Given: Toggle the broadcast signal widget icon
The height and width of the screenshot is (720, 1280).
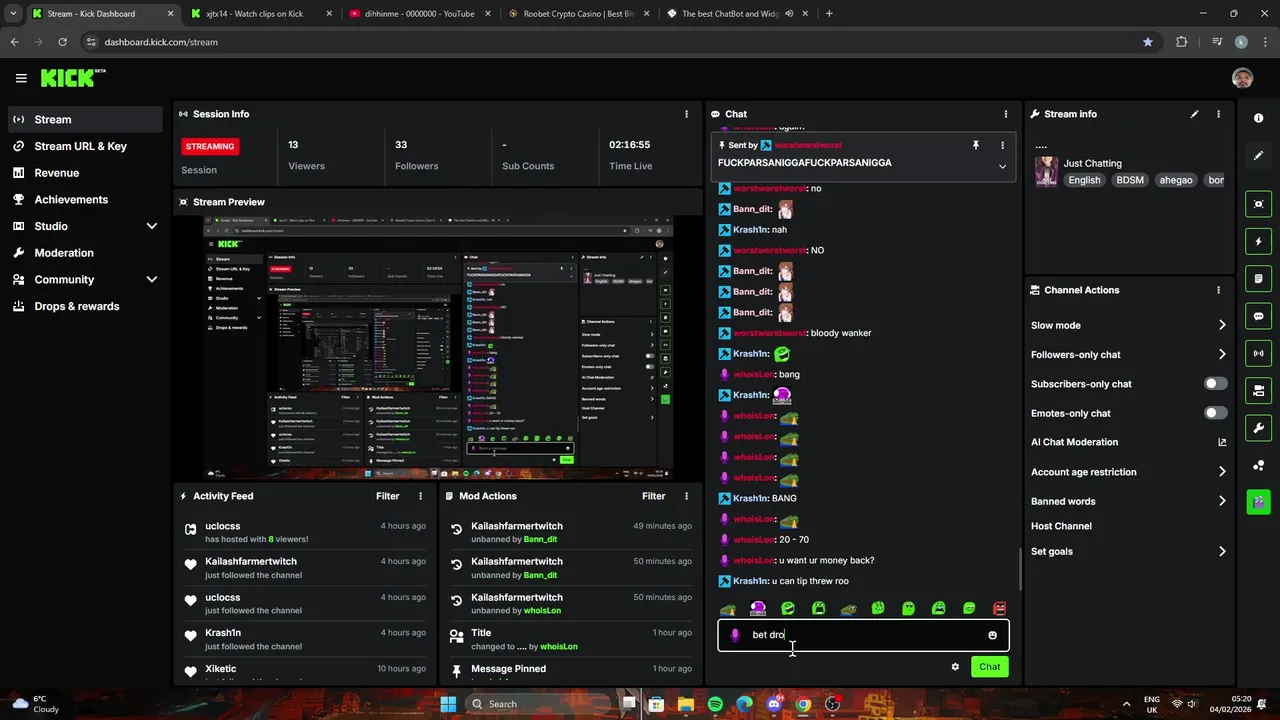Looking at the screenshot, I should 1258,353.
